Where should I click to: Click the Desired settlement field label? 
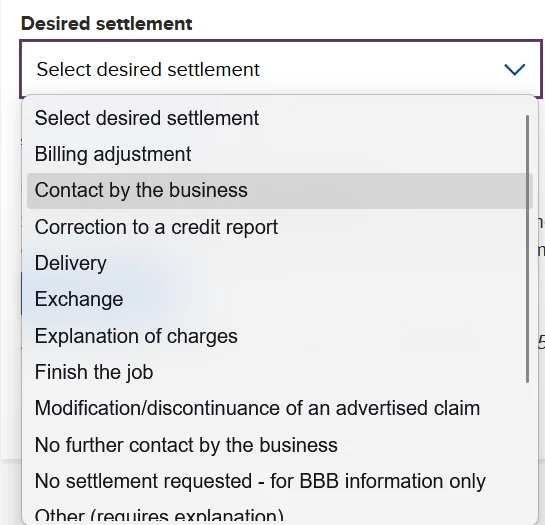click(106, 24)
